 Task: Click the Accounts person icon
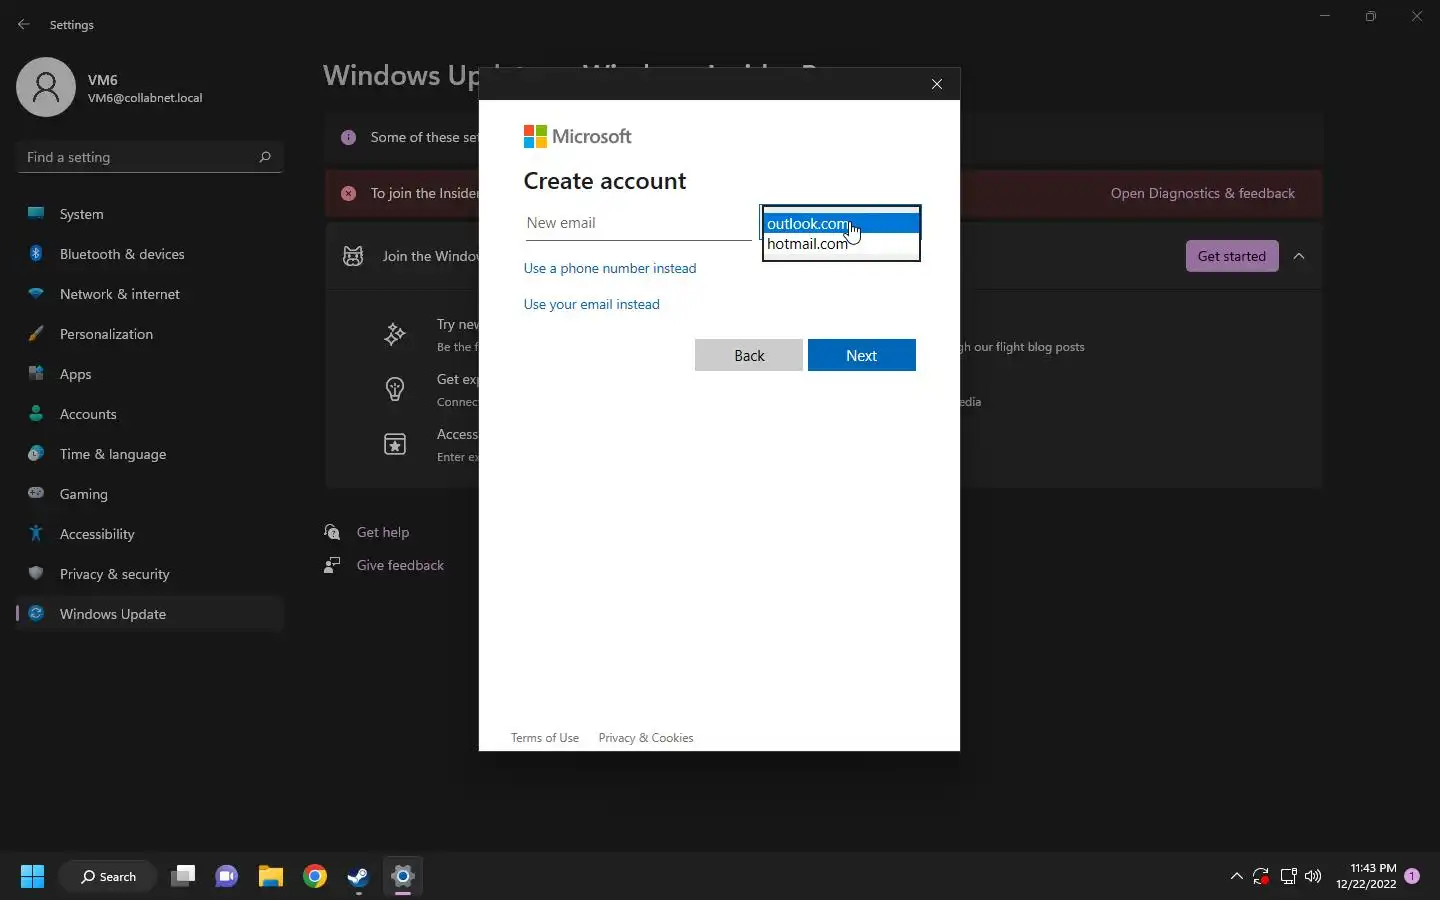[36, 413]
